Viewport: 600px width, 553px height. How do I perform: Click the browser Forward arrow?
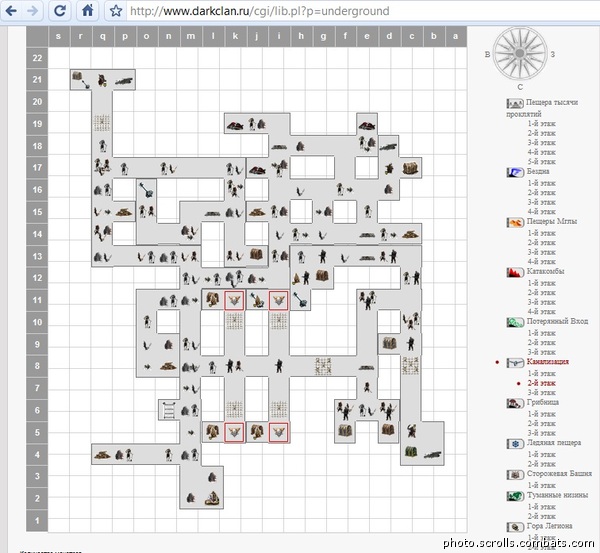pyautogui.click(x=35, y=12)
